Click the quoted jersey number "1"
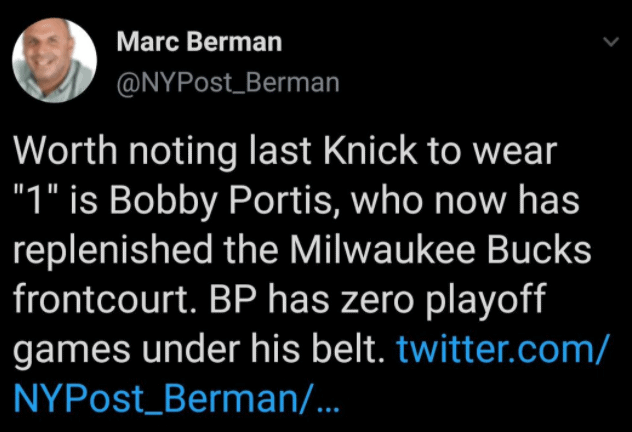The image size is (632, 432). click(x=36, y=203)
